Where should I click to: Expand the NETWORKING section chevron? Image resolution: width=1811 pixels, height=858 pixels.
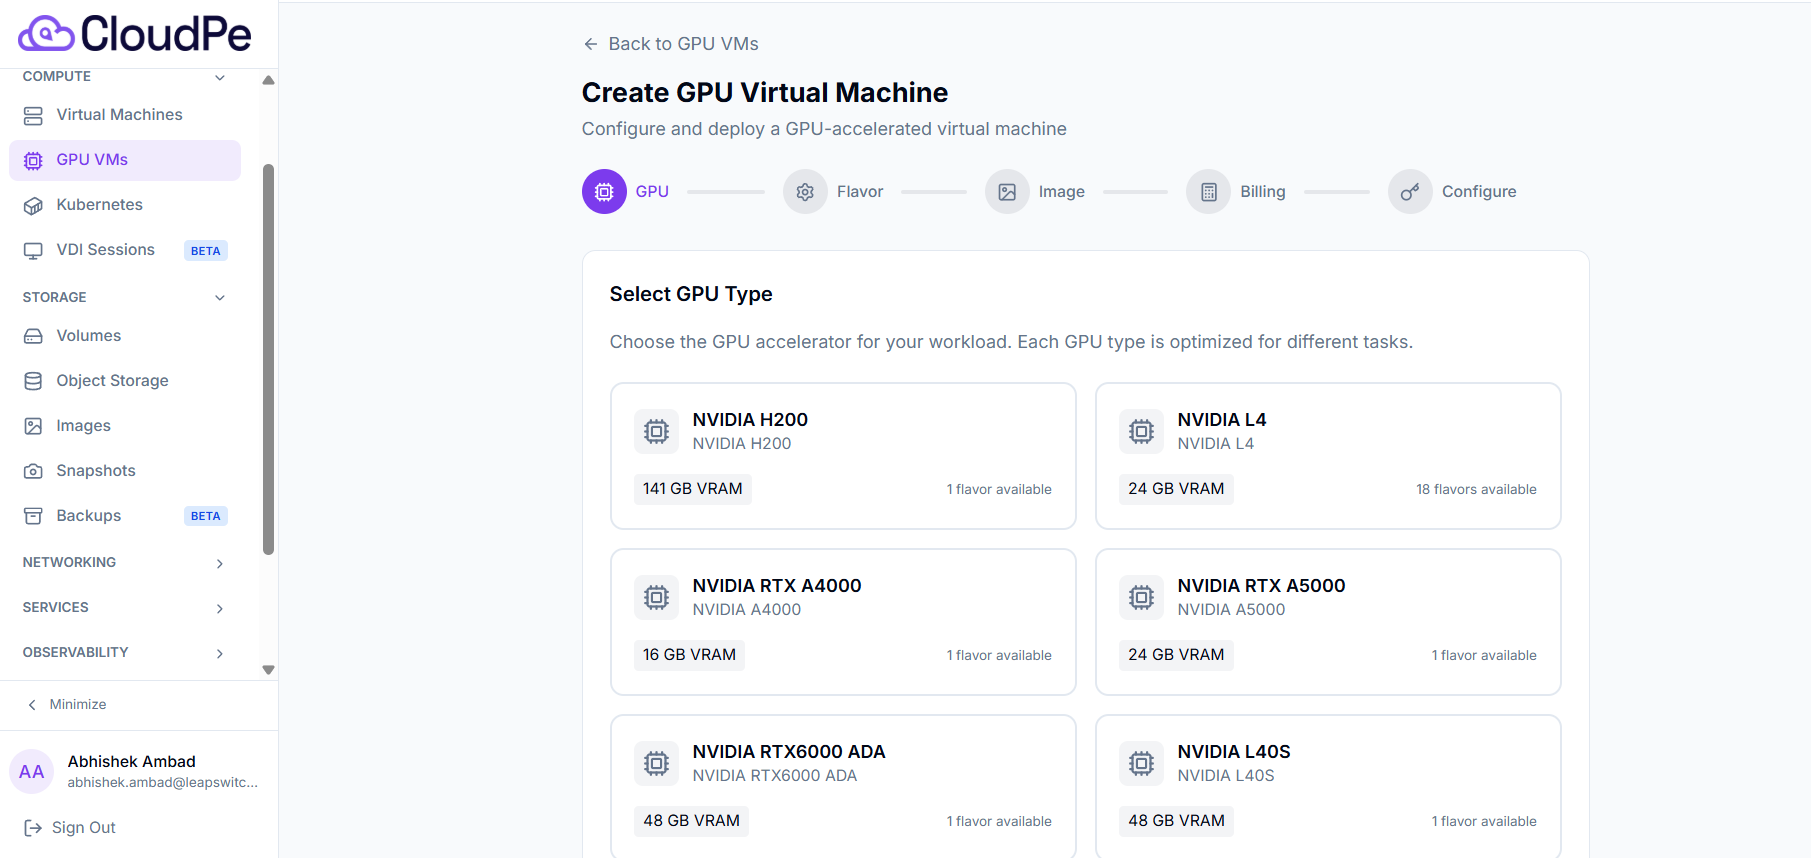(x=220, y=563)
